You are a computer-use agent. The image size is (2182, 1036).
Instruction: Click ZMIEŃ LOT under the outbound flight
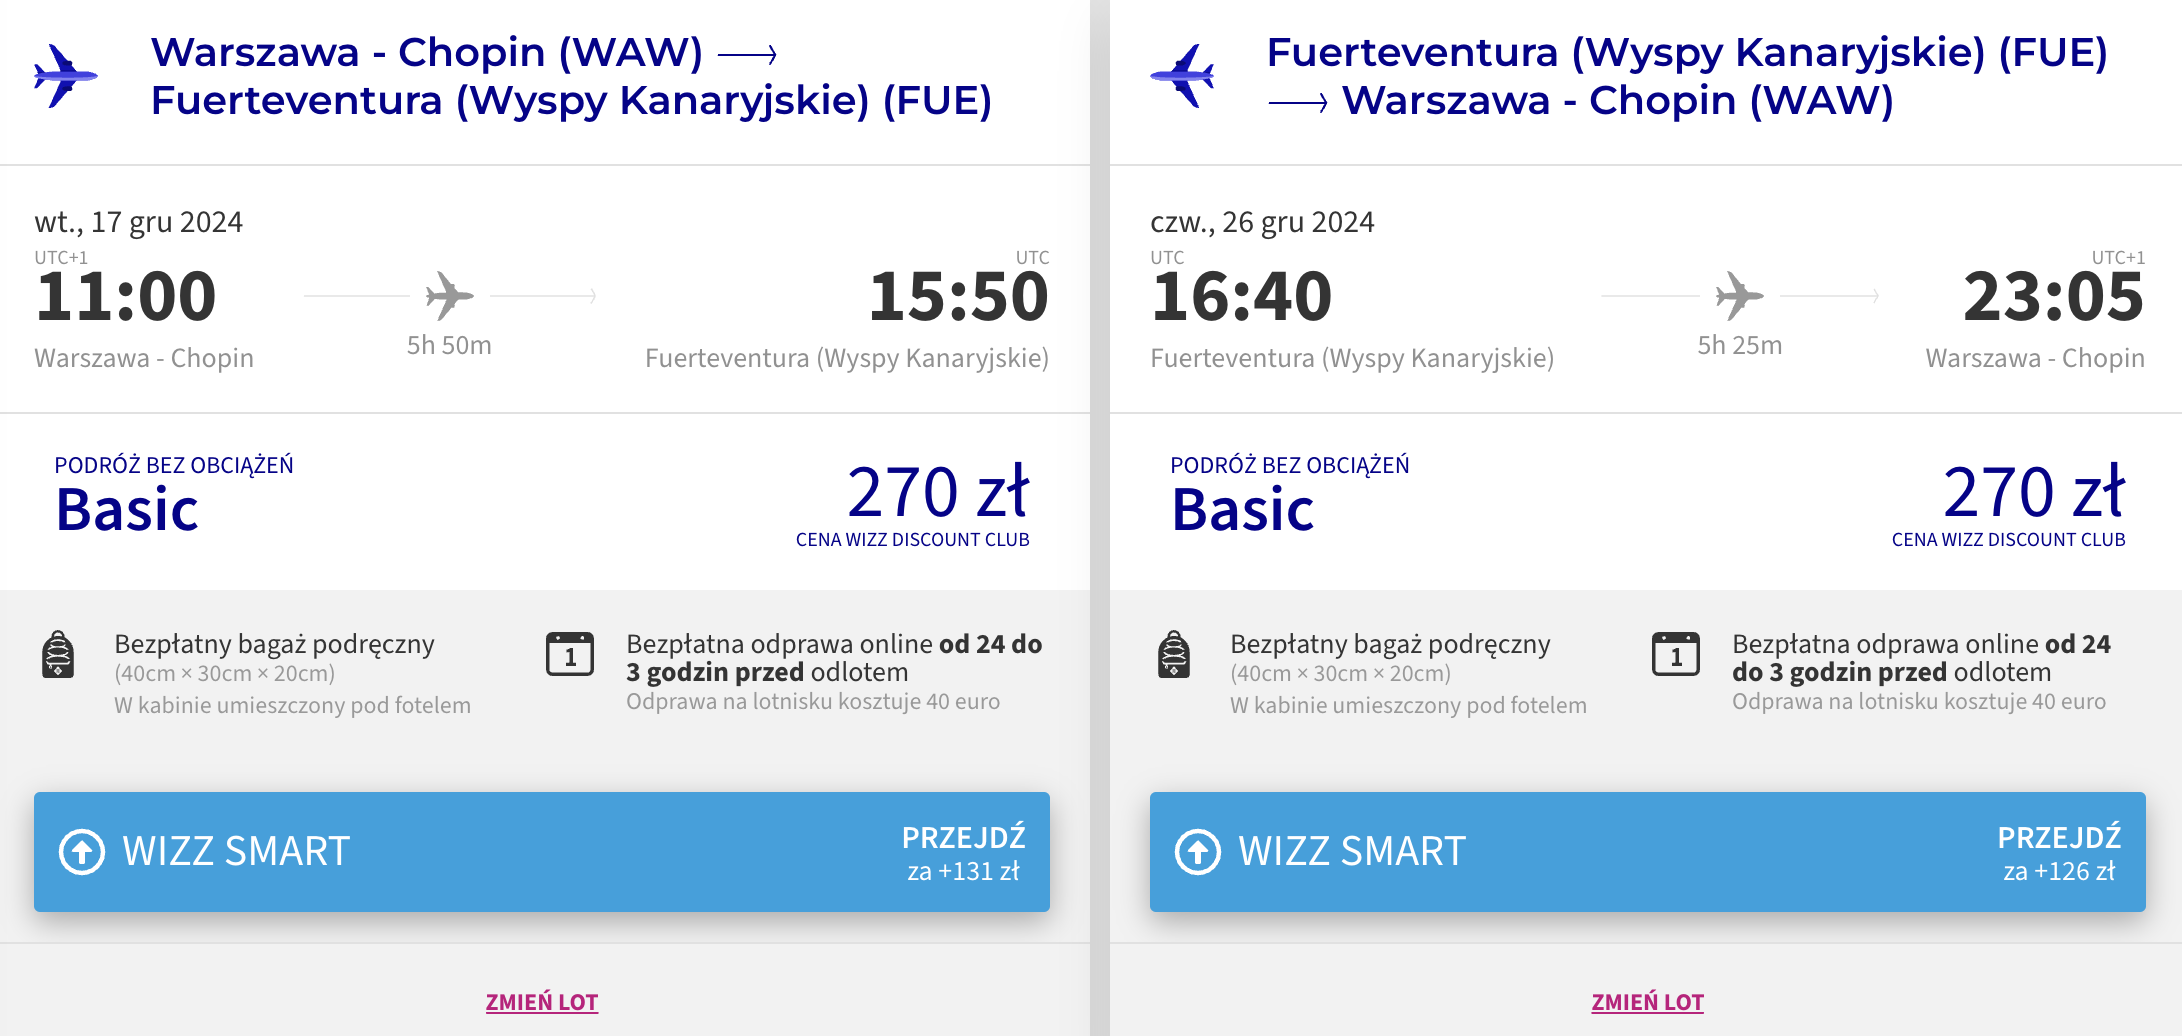coord(542,1002)
